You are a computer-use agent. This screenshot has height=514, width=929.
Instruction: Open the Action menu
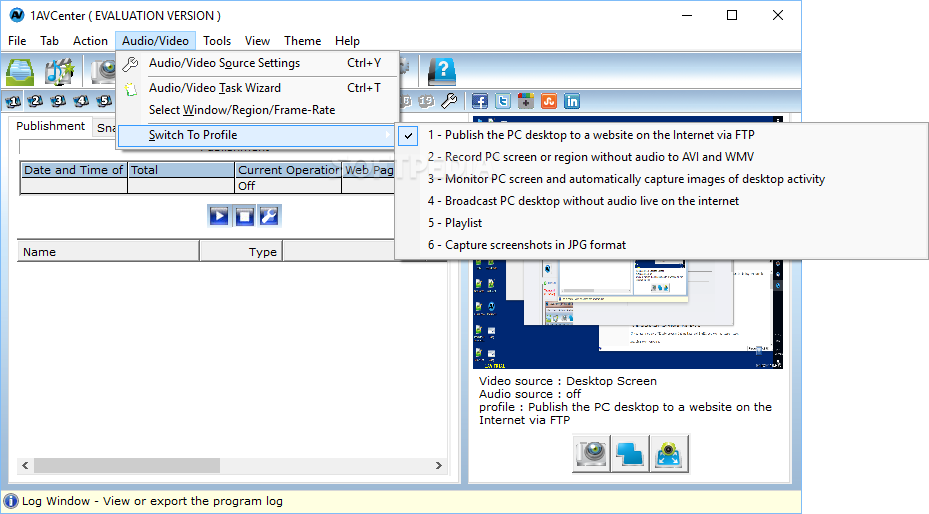pos(90,41)
